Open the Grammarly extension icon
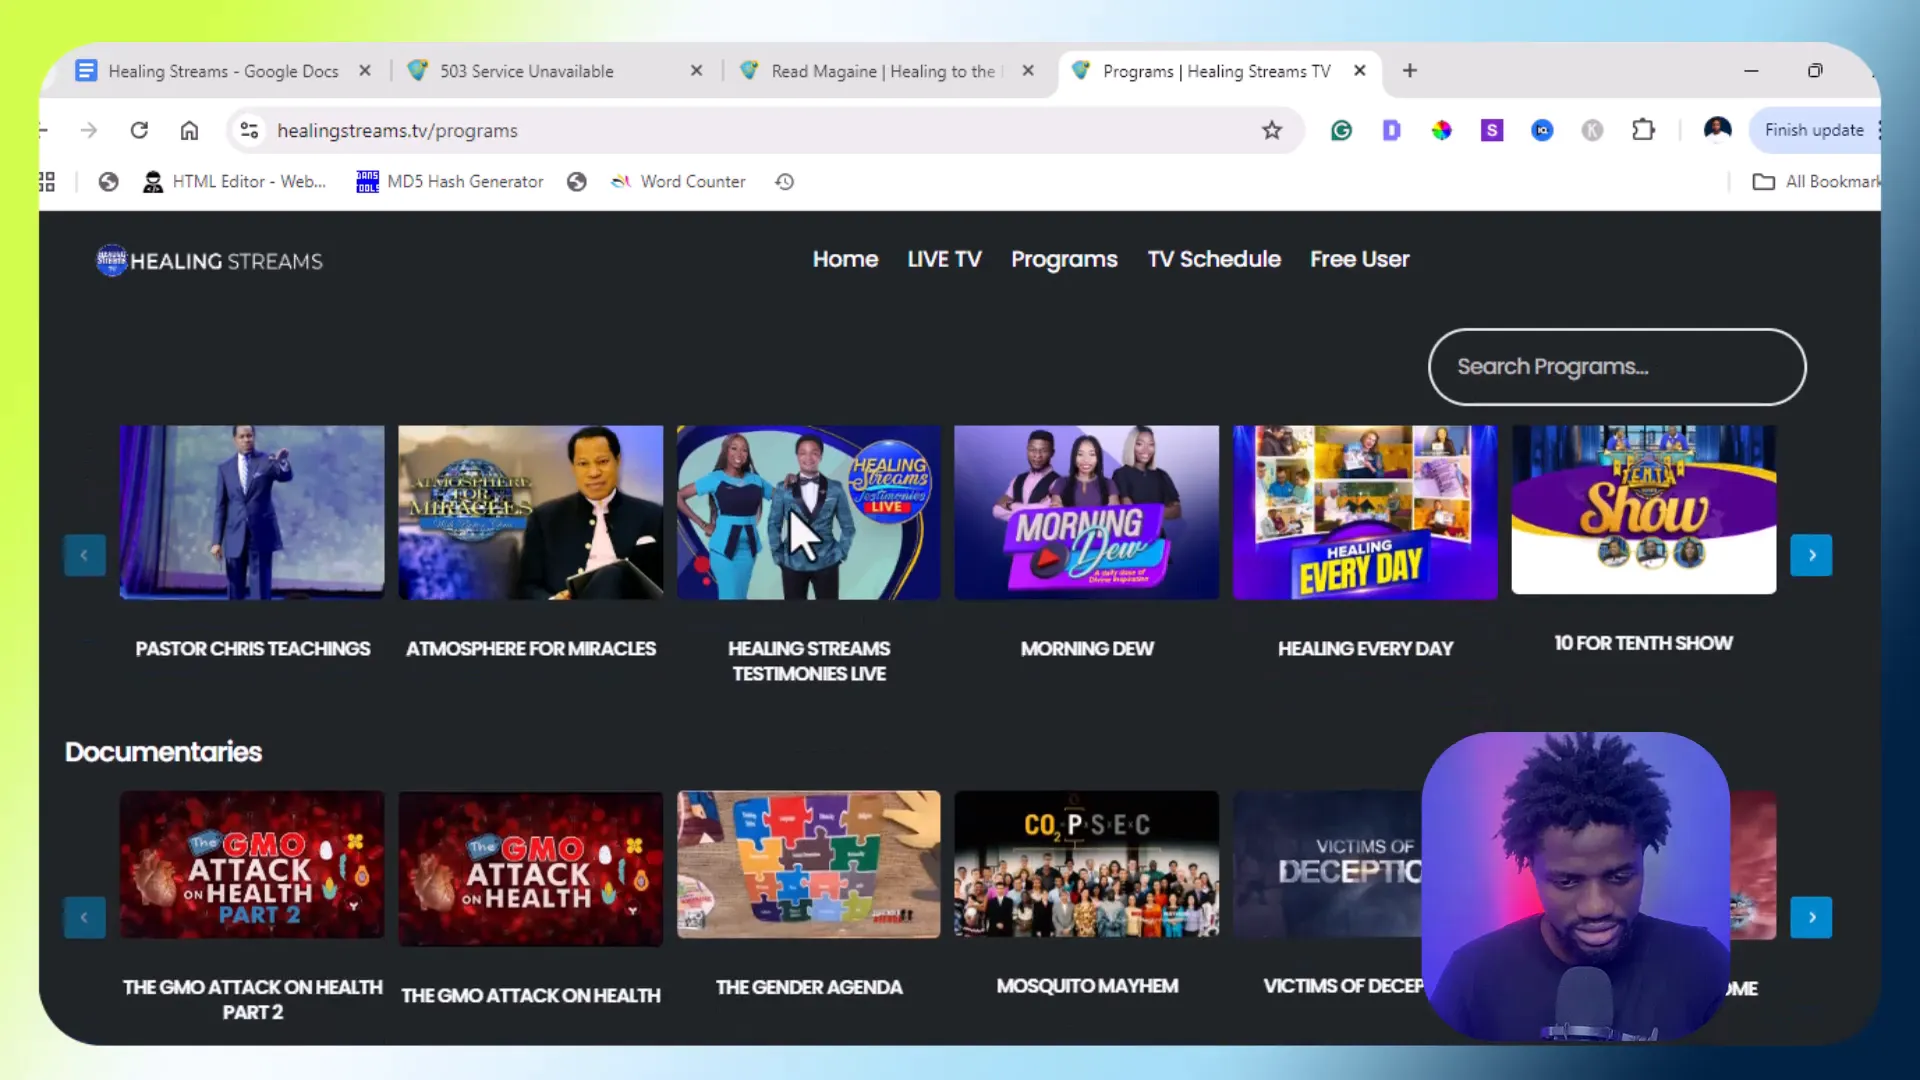1920x1080 pixels. tap(1341, 130)
